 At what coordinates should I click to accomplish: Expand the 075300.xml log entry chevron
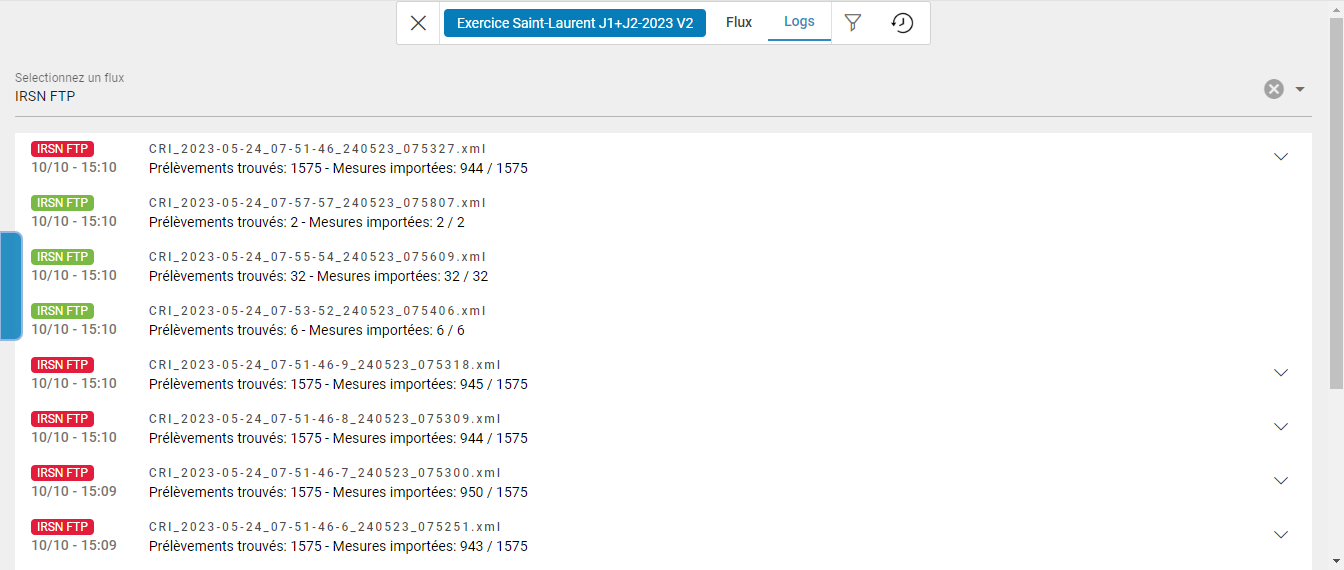[x=1281, y=481]
